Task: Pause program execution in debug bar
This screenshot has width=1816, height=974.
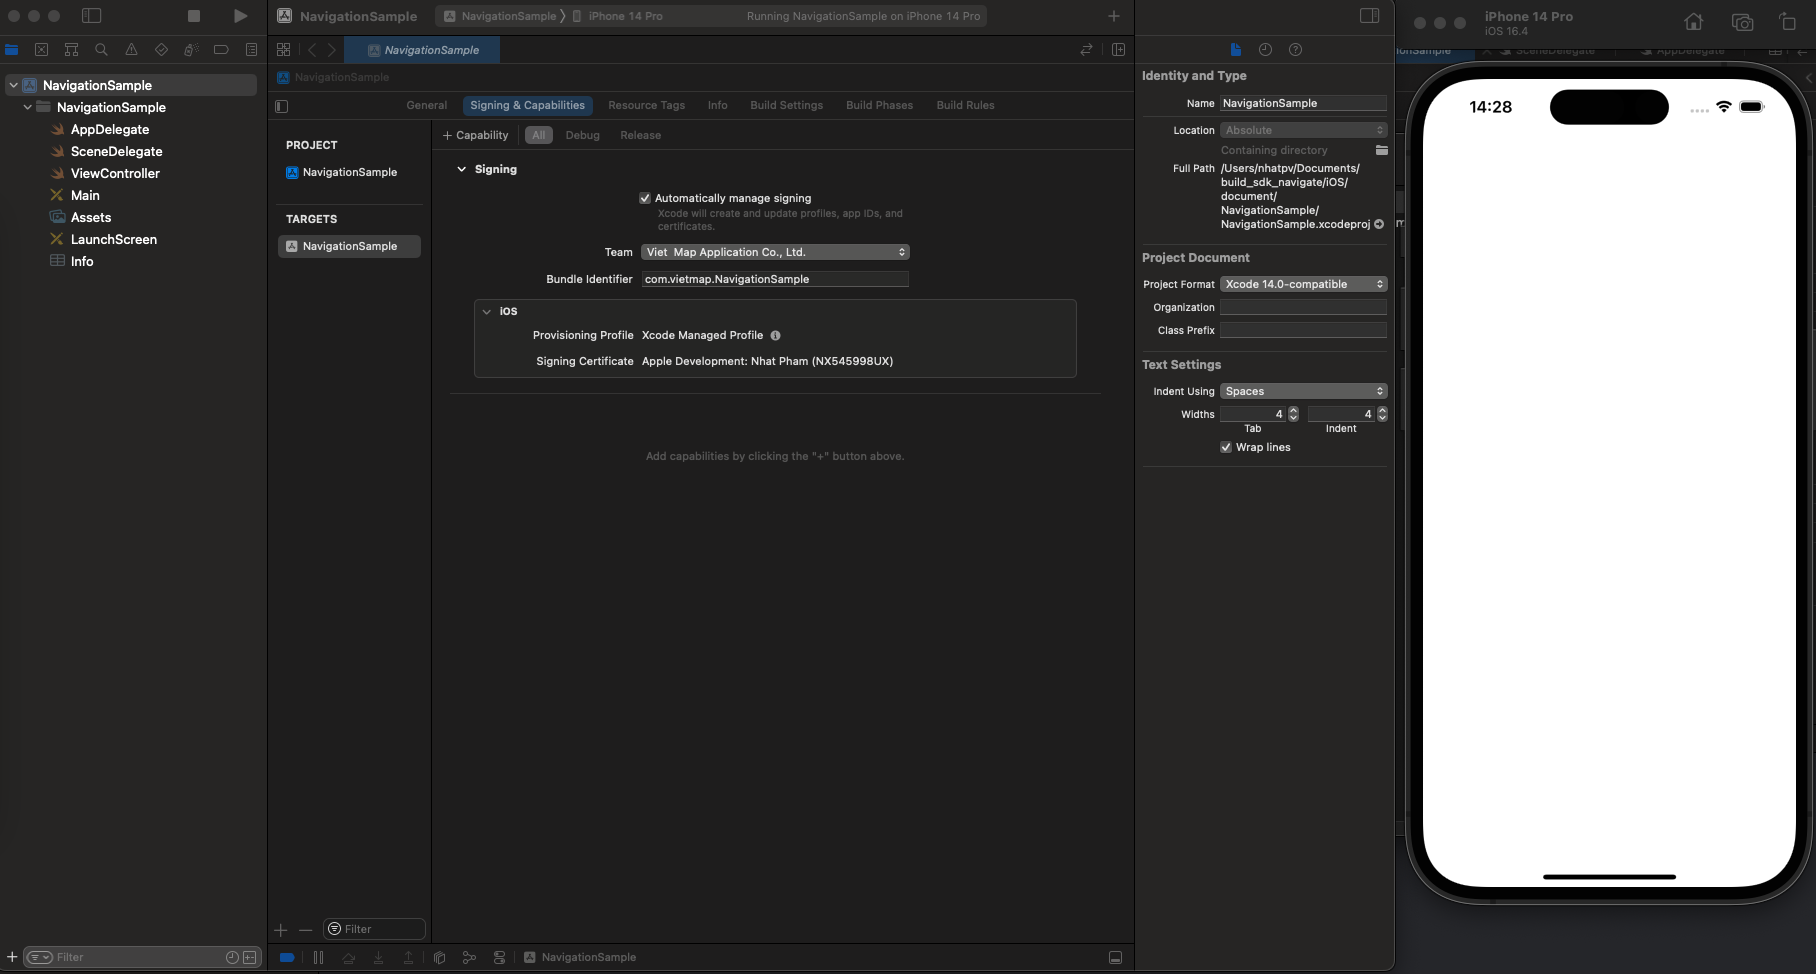Action: pyautogui.click(x=318, y=957)
